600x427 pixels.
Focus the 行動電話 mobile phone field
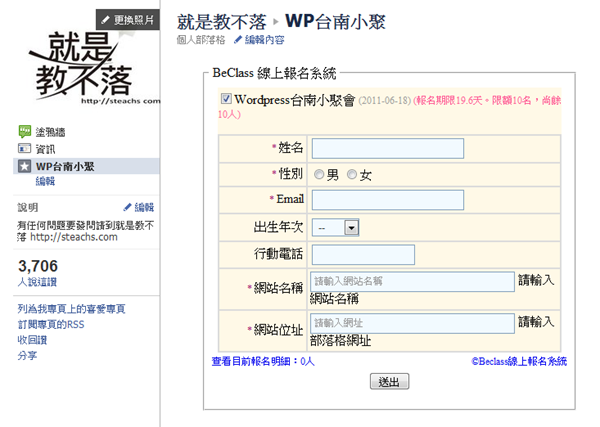click(x=363, y=254)
